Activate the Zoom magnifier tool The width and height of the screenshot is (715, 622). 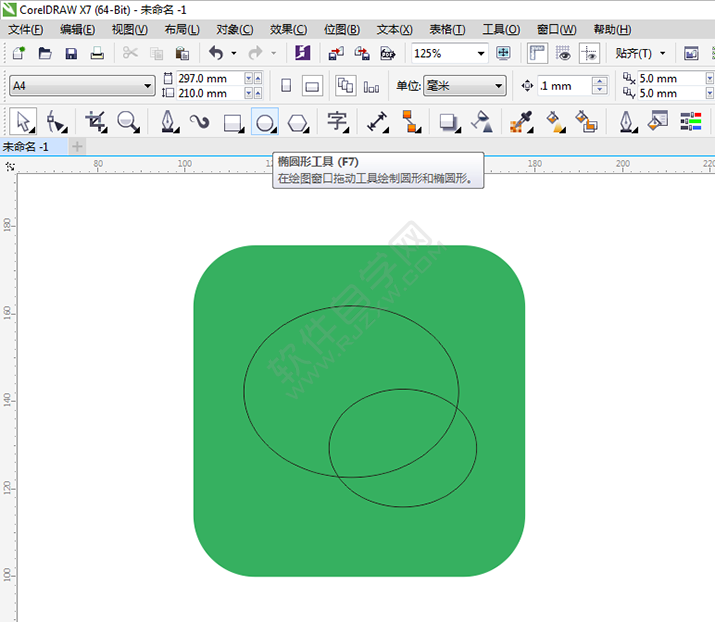tap(128, 122)
